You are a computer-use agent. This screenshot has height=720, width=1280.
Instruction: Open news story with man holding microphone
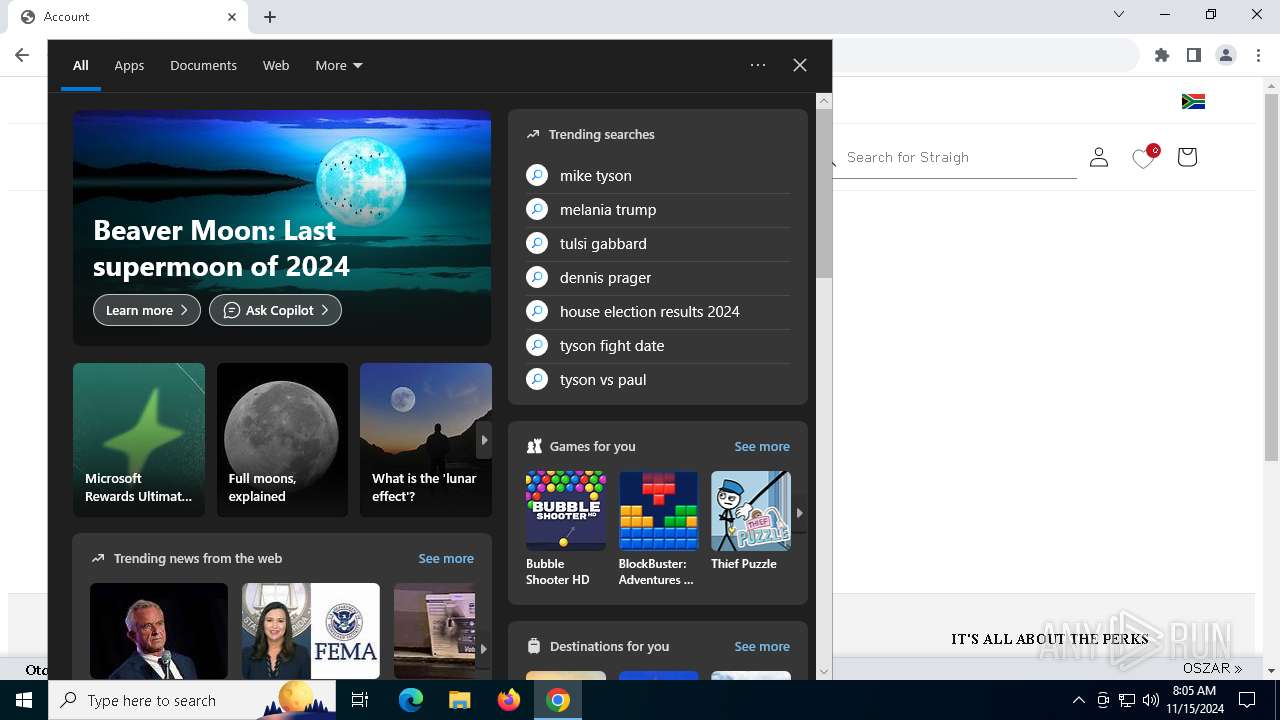pyautogui.click(x=159, y=631)
